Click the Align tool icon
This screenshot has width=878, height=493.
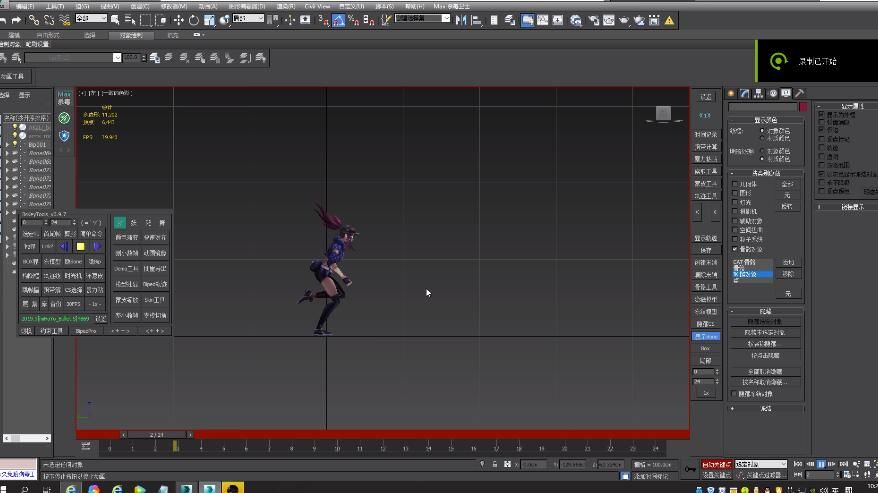pyautogui.click(x=477, y=20)
